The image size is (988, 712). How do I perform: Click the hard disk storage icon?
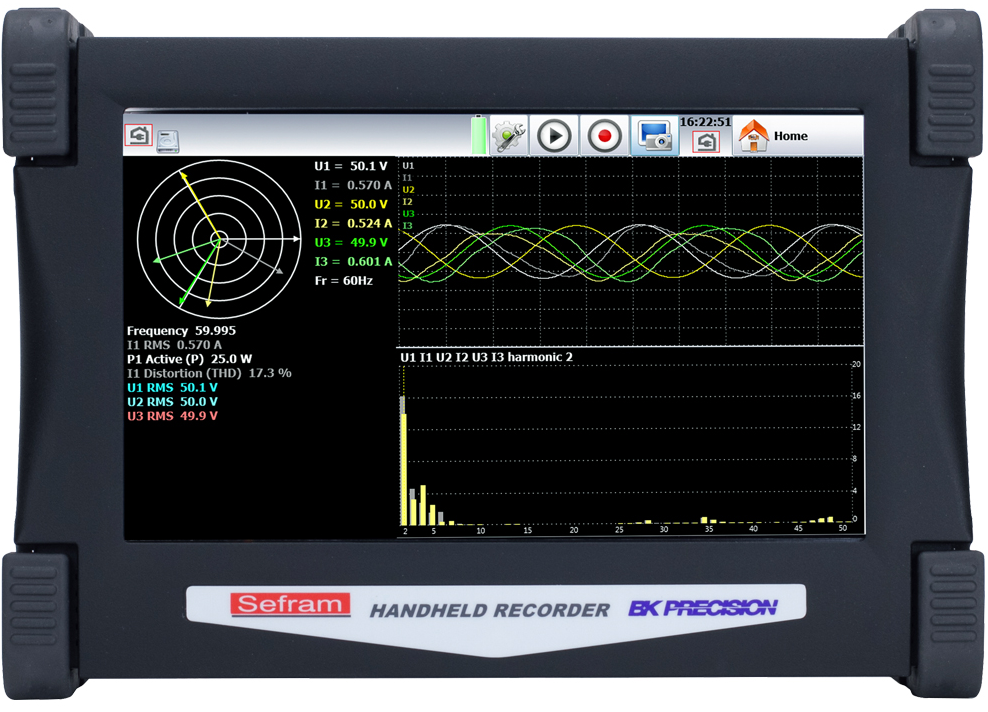(168, 142)
